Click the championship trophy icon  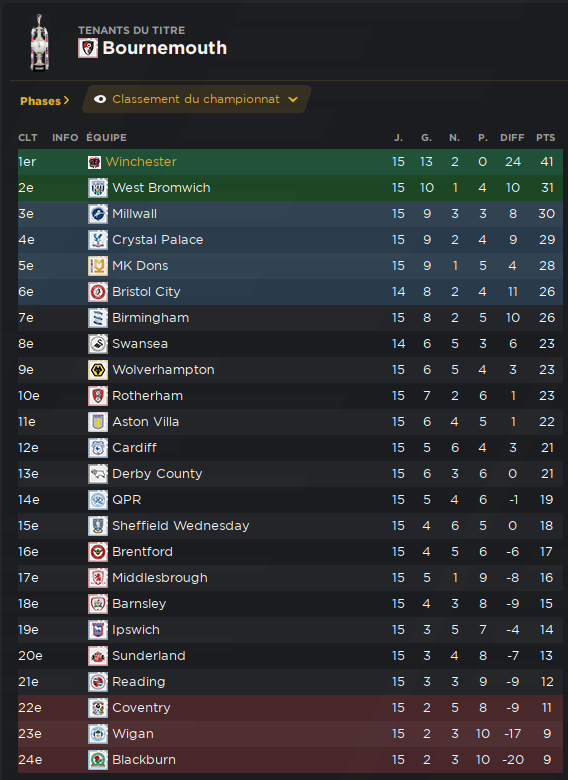point(40,42)
